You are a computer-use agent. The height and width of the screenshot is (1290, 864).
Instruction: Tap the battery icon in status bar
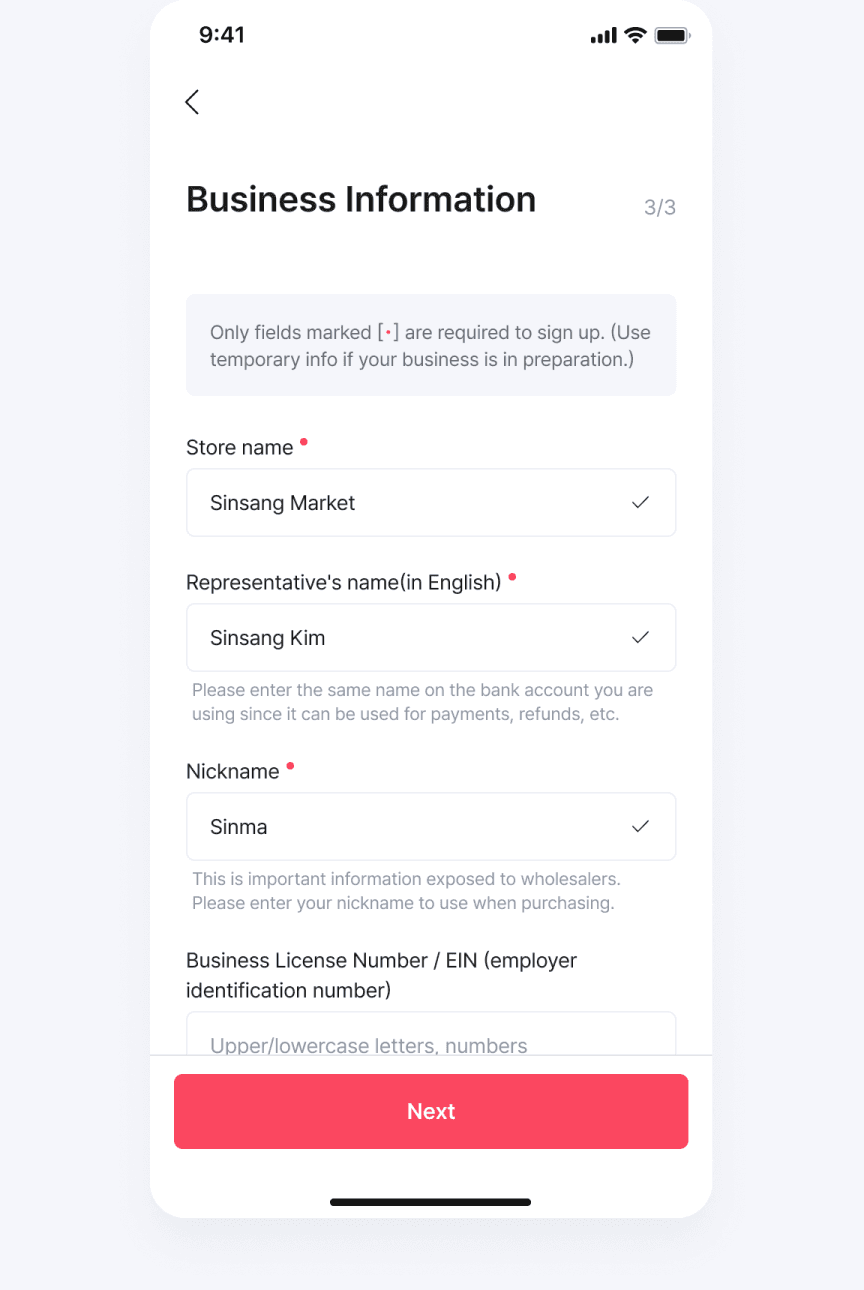pyautogui.click(x=672, y=36)
